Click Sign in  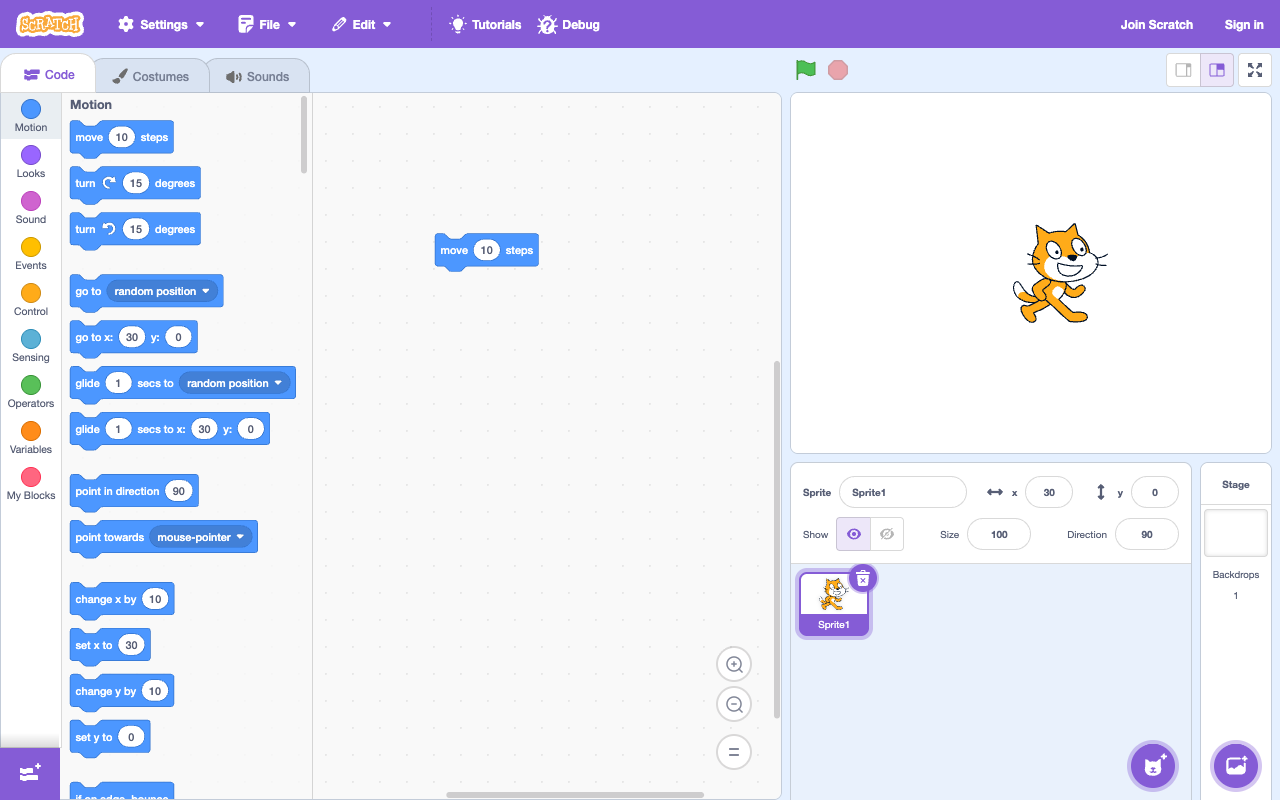point(1244,24)
